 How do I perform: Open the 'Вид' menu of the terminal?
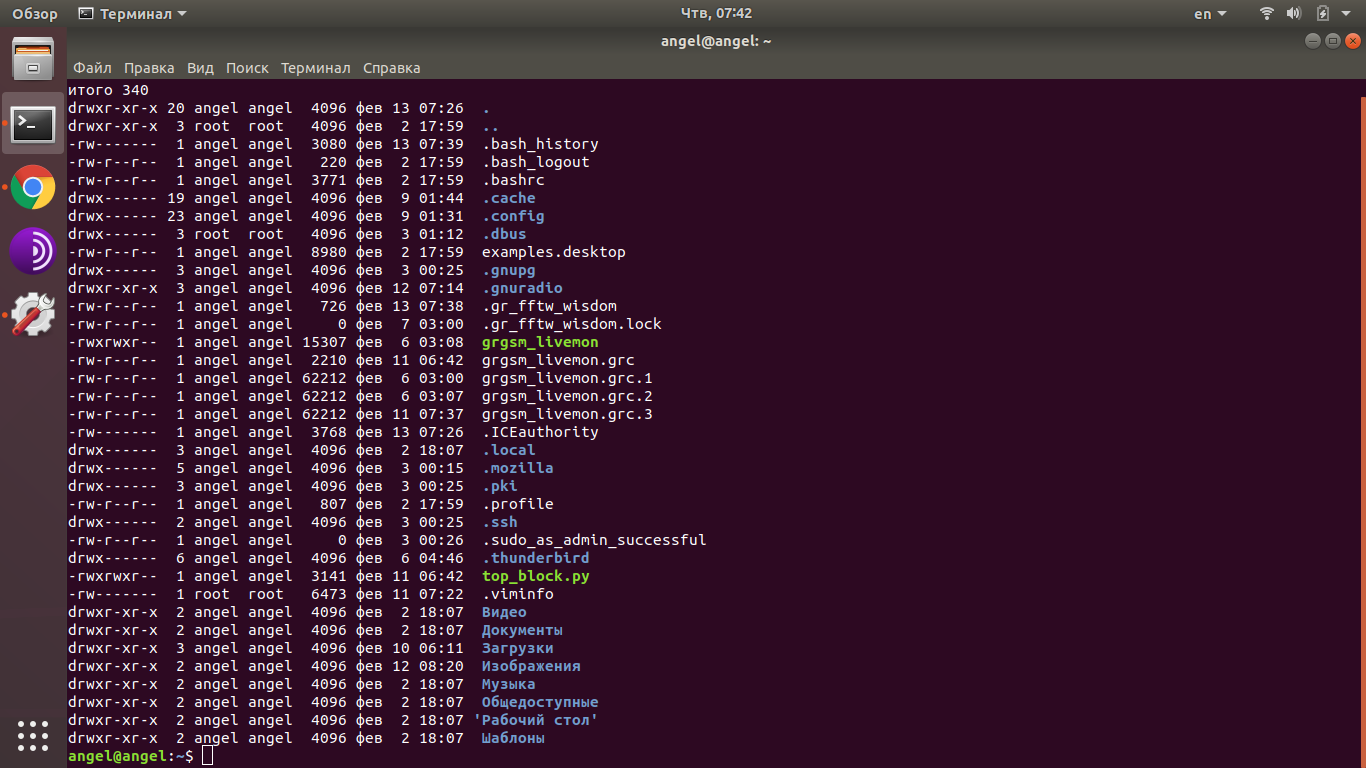(x=199, y=68)
